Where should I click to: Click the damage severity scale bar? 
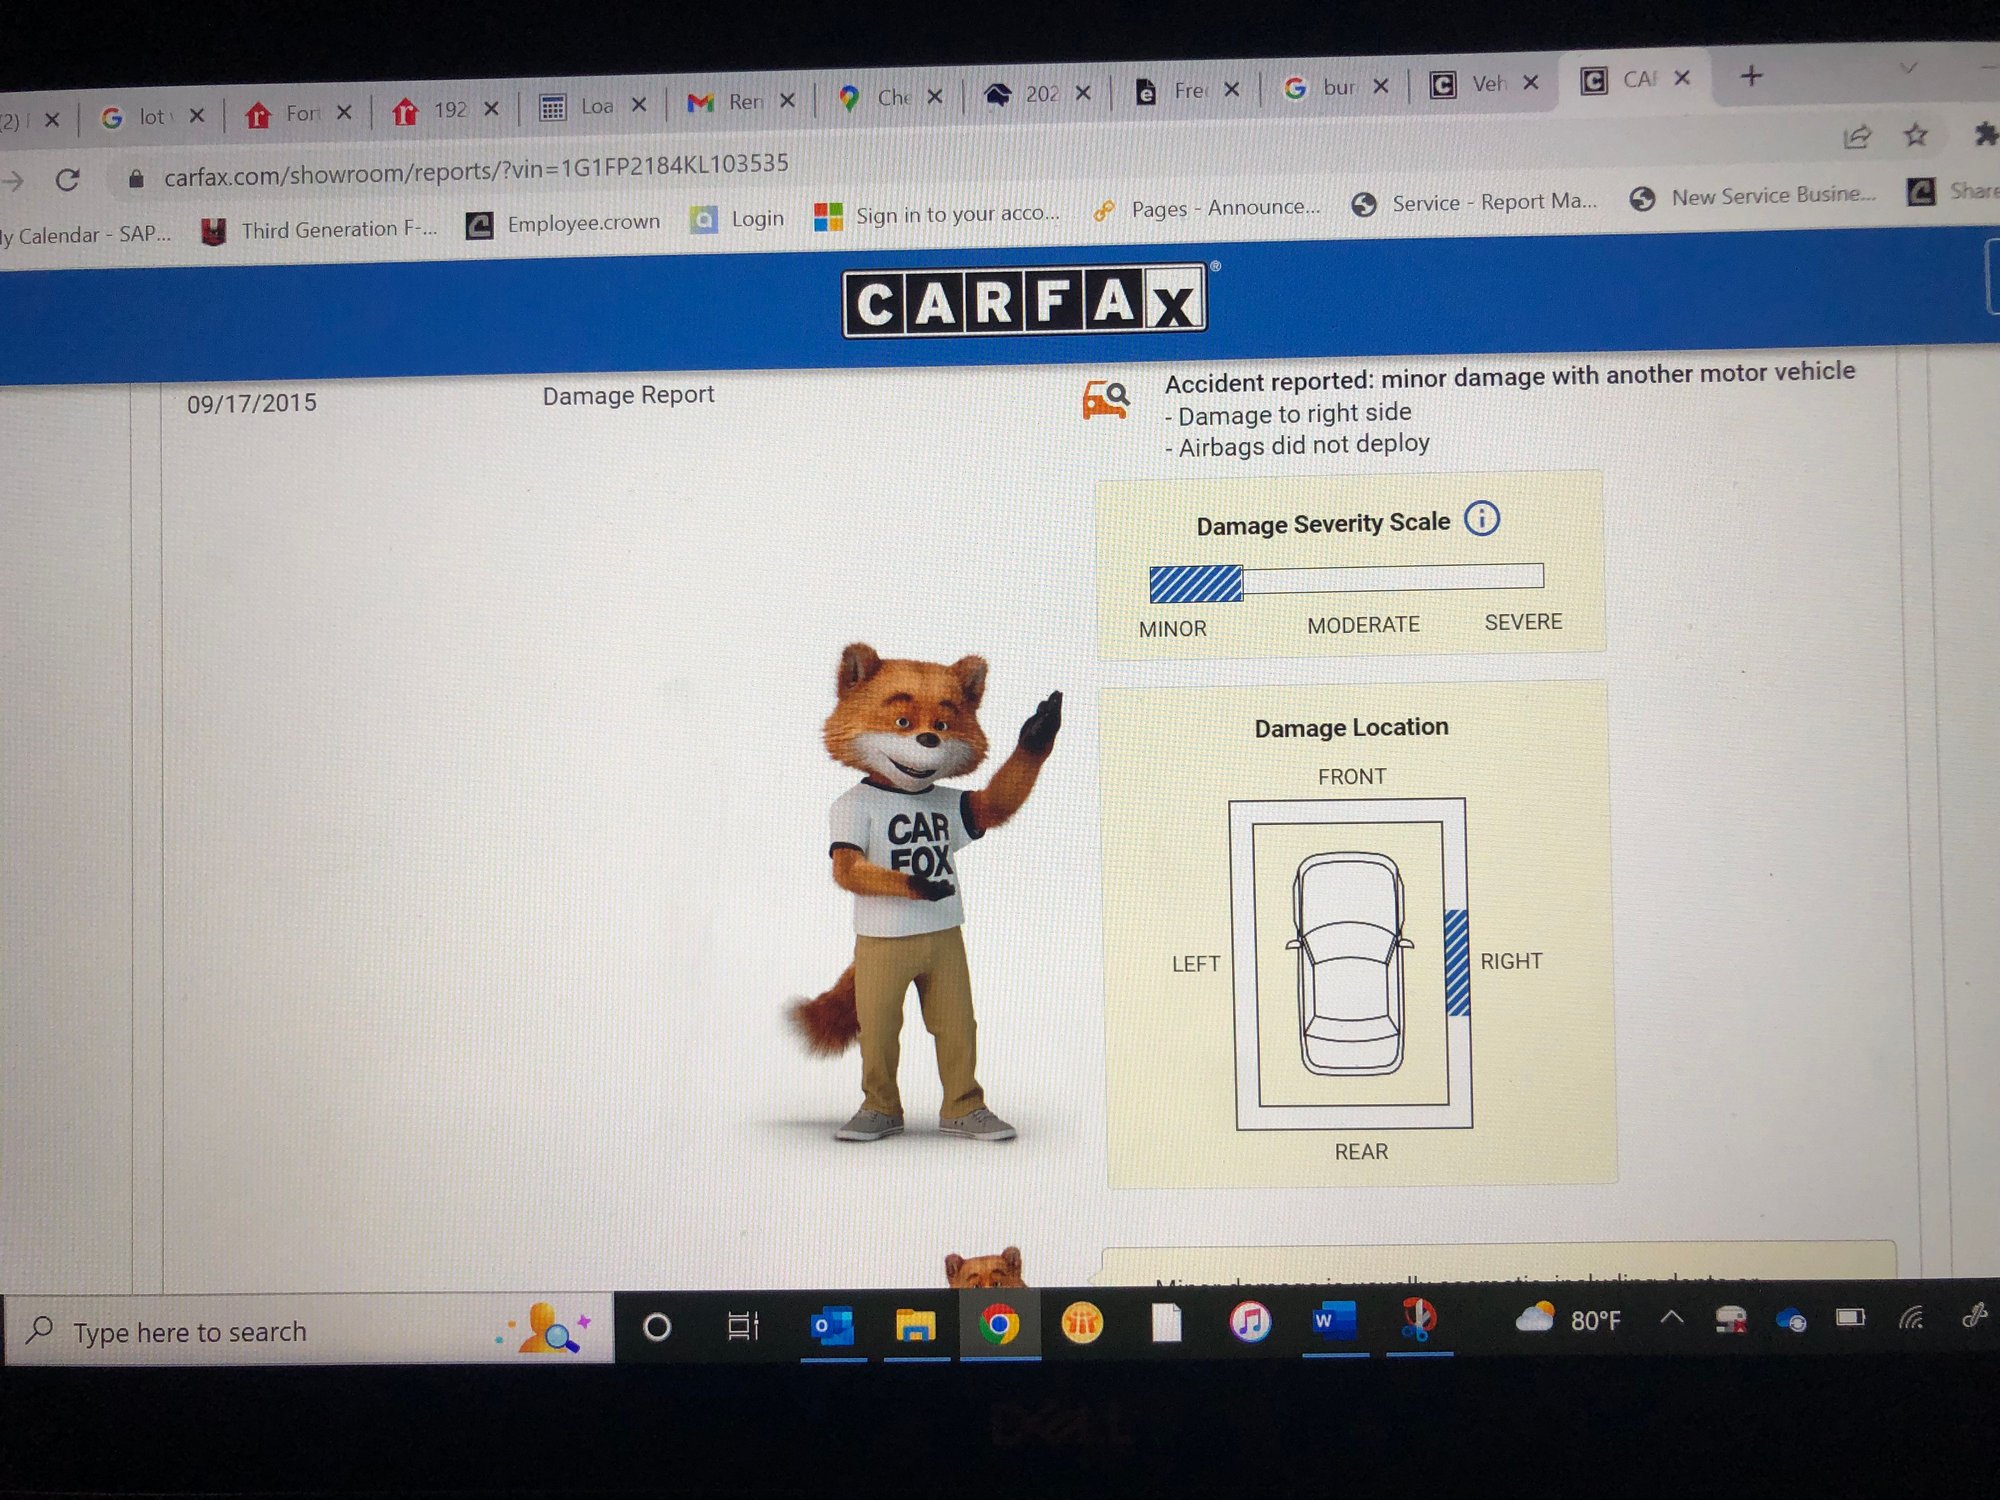click(x=1346, y=581)
